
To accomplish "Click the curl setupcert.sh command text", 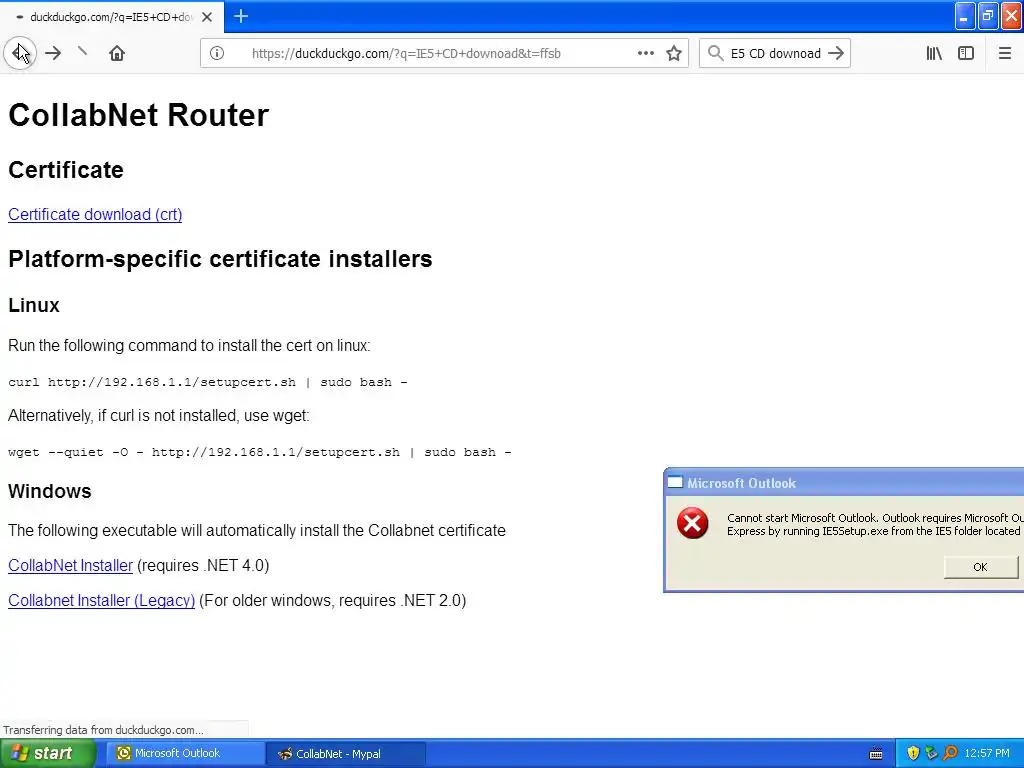I will click(208, 382).
